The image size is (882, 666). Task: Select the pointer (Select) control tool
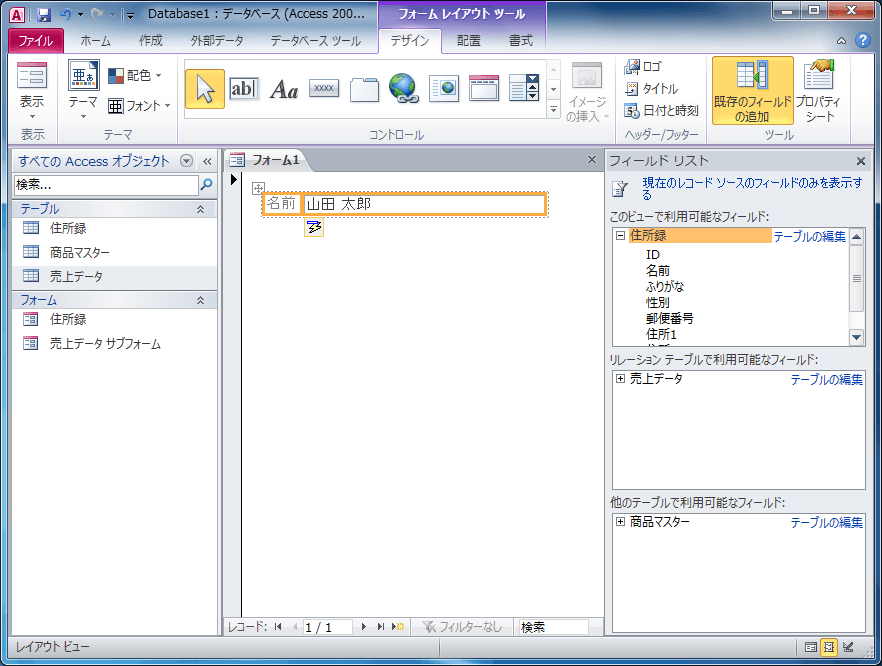(x=205, y=89)
